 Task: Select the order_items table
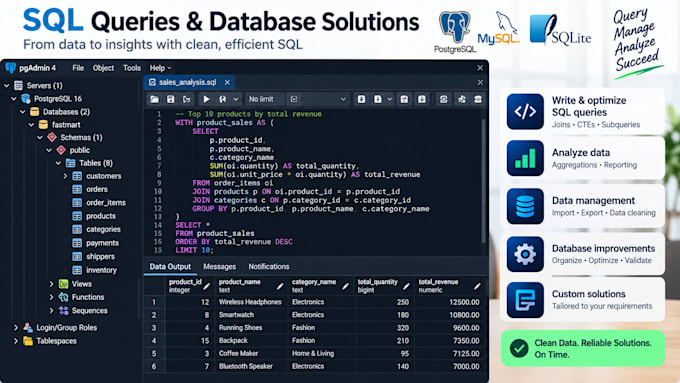[106, 203]
